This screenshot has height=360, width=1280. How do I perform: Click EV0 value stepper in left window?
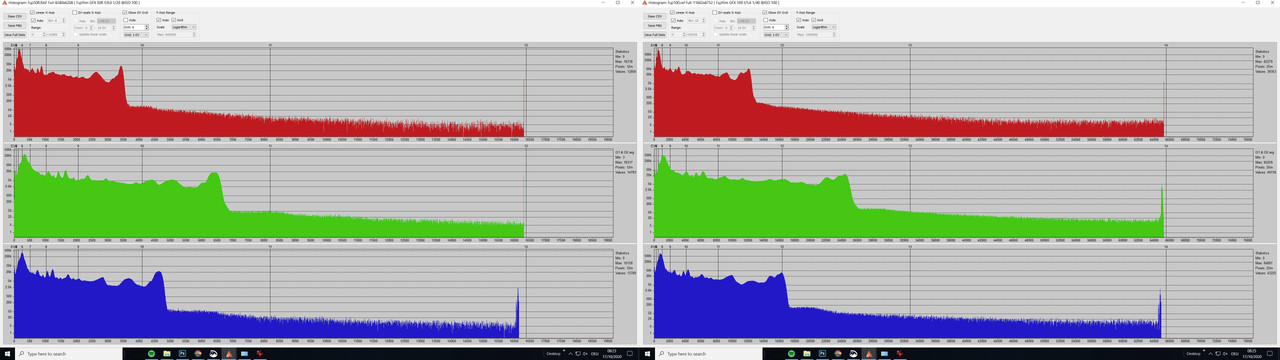point(147,27)
